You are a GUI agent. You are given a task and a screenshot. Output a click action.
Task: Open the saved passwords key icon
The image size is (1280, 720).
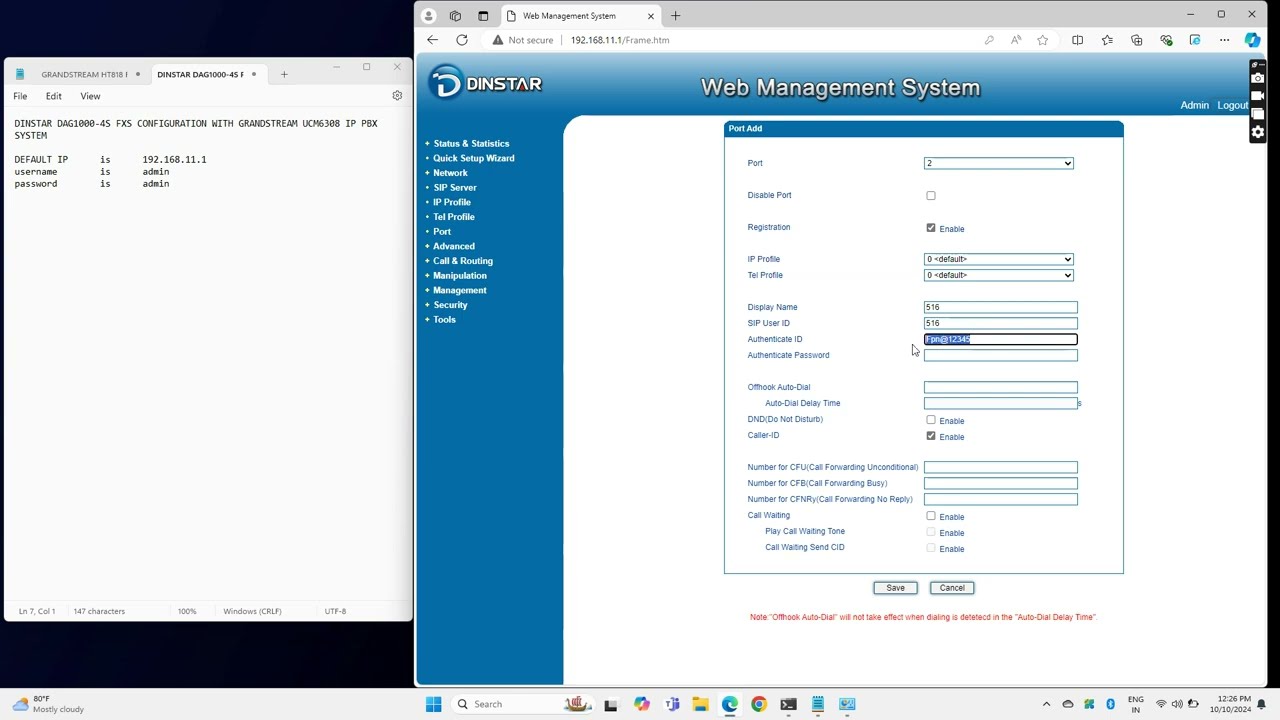click(989, 40)
